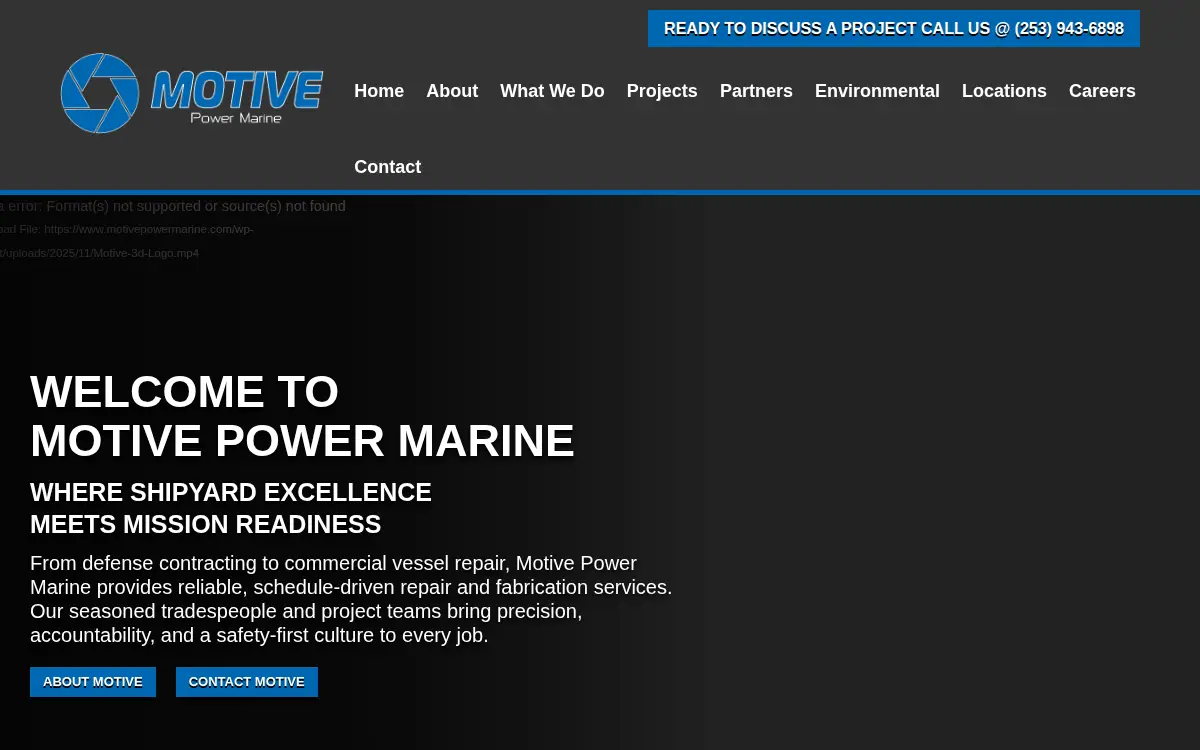Click the Contact Motive button

pyautogui.click(x=247, y=682)
